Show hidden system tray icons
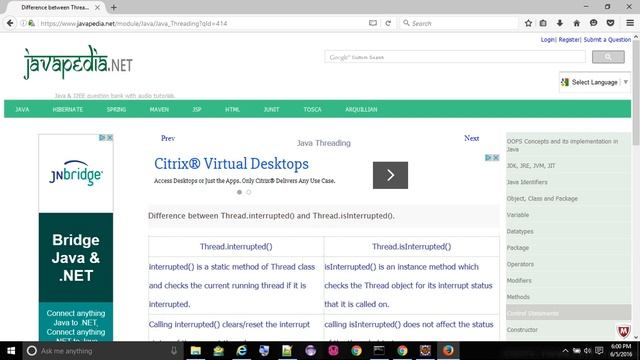This screenshot has height=360, width=640. click(x=565, y=351)
